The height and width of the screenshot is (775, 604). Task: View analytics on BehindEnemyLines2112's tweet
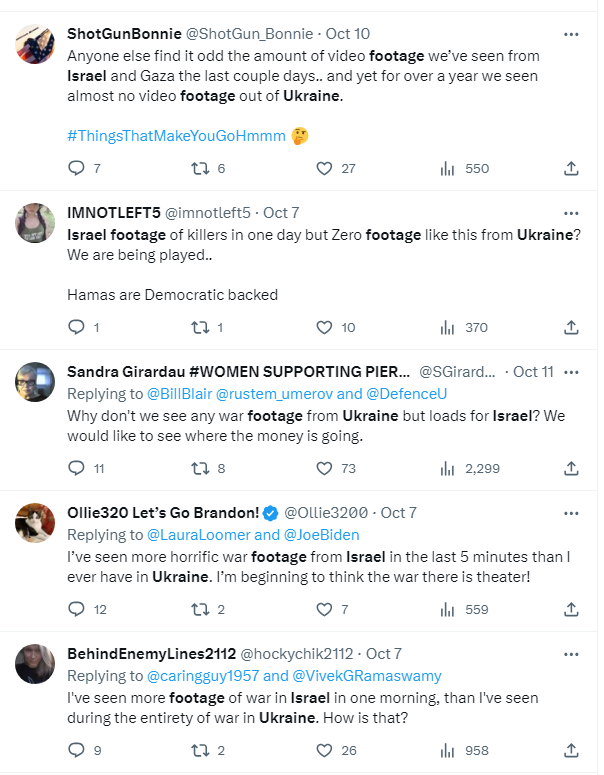pyautogui.click(x=447, y=750)
